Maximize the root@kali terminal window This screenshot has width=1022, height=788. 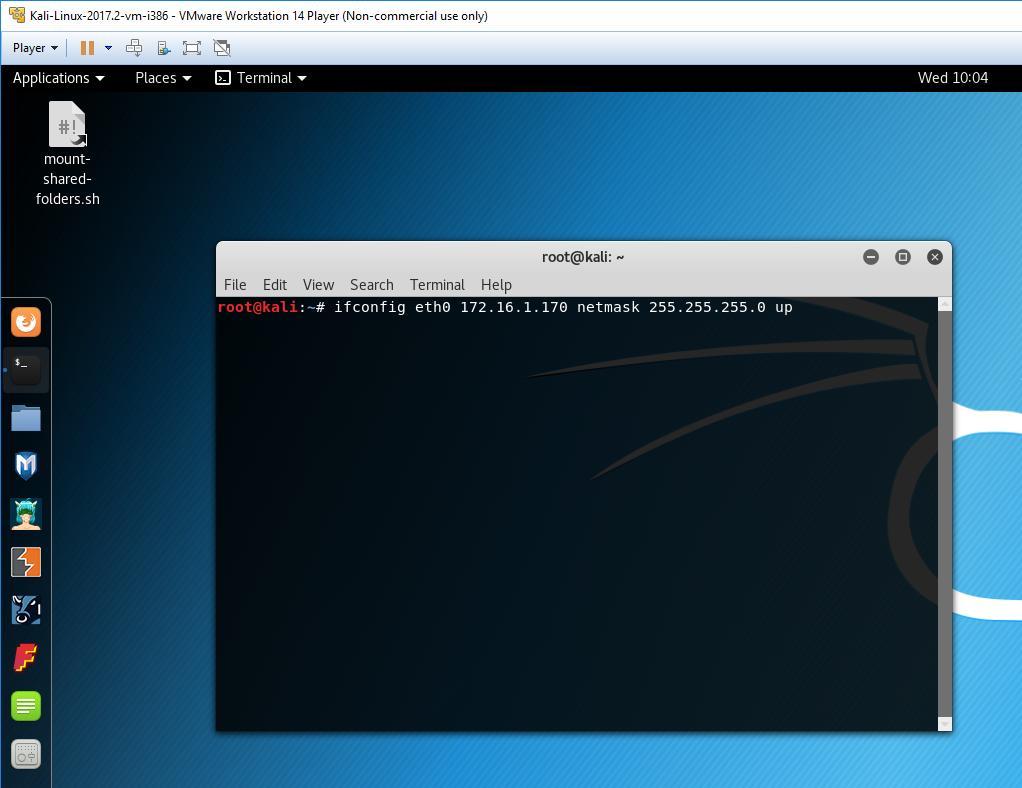903,257
